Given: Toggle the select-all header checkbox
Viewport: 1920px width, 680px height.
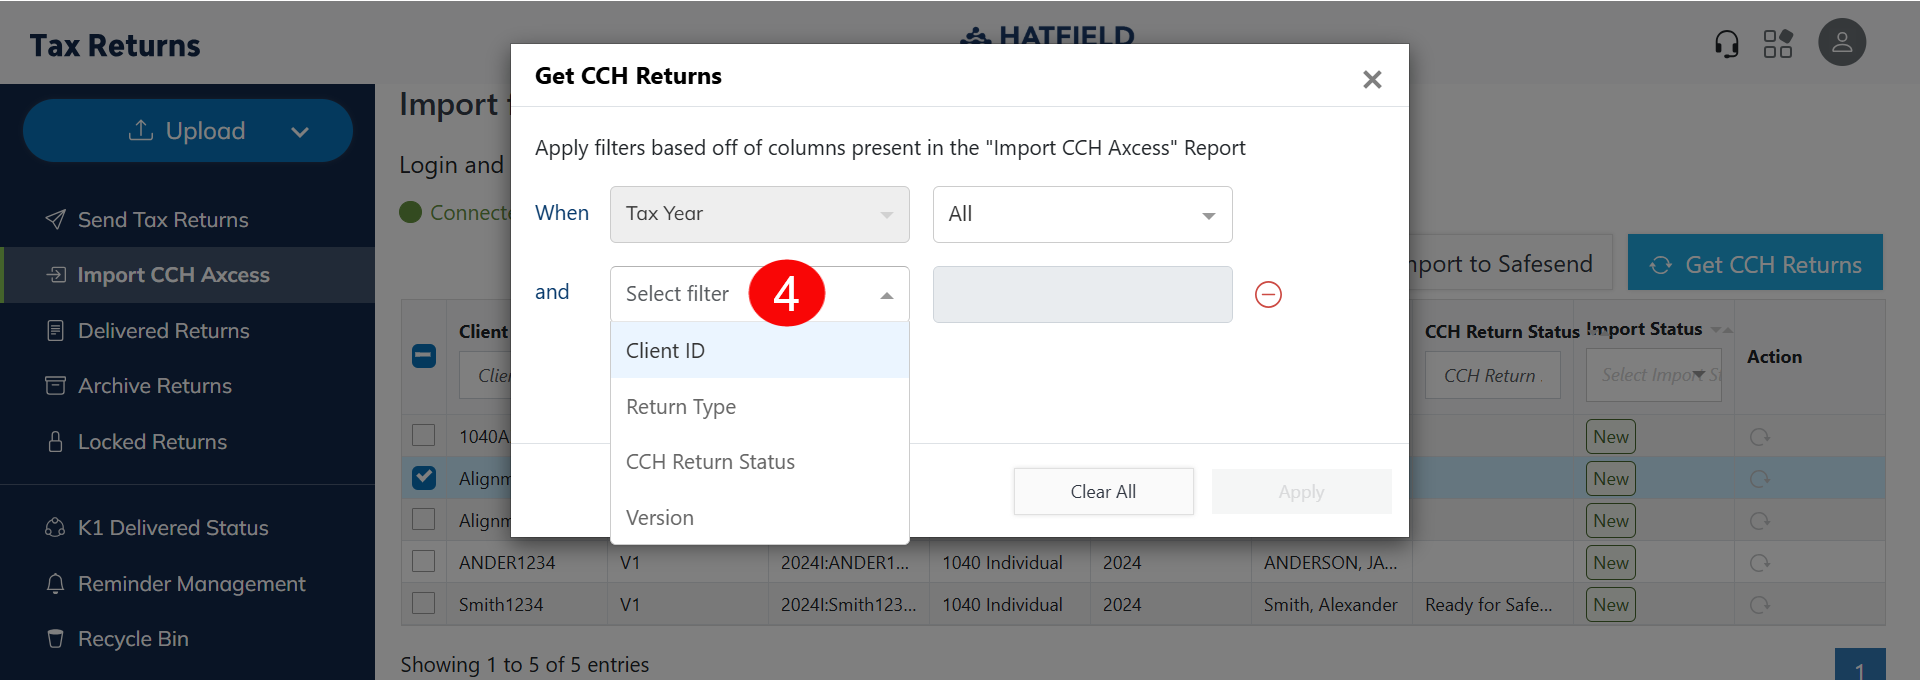Looking at the screenshot, I should pyautogui.click(x=424, y=356).
